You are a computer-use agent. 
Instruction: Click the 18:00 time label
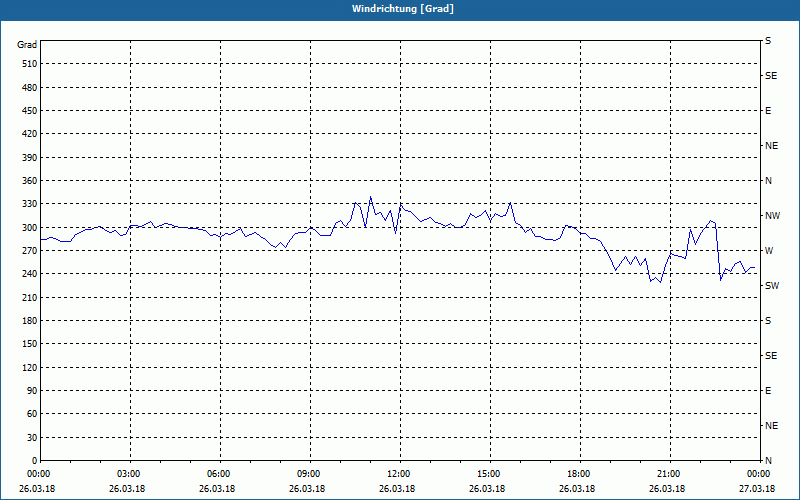pyautogui.click(x=579, y=474)
